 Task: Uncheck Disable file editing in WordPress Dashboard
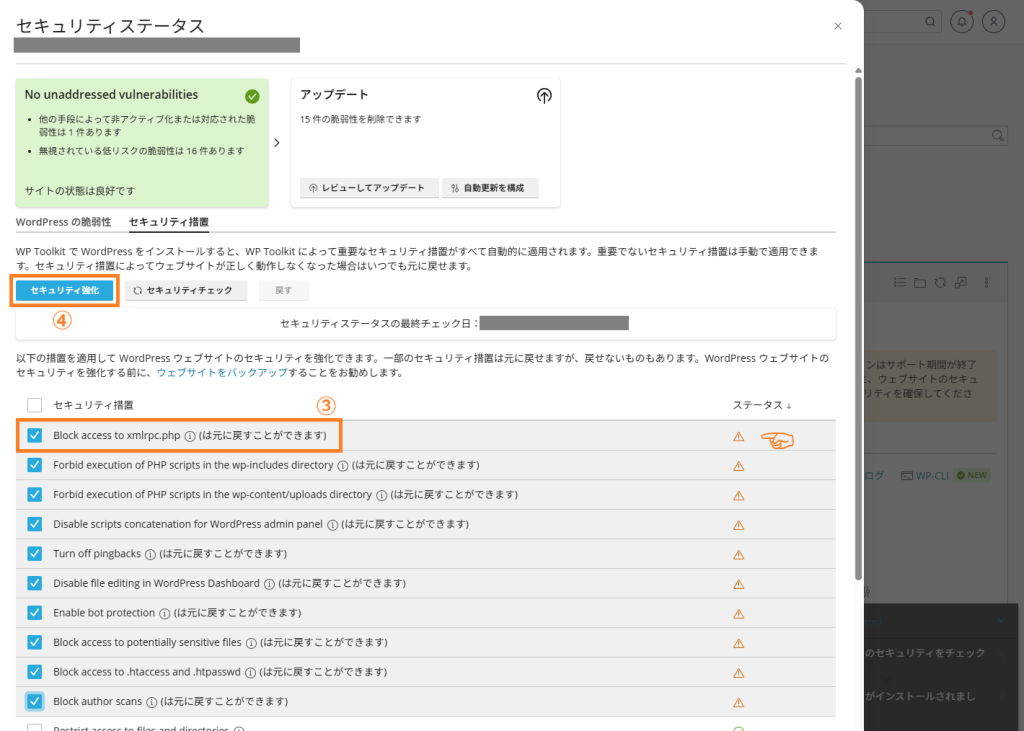35,583
